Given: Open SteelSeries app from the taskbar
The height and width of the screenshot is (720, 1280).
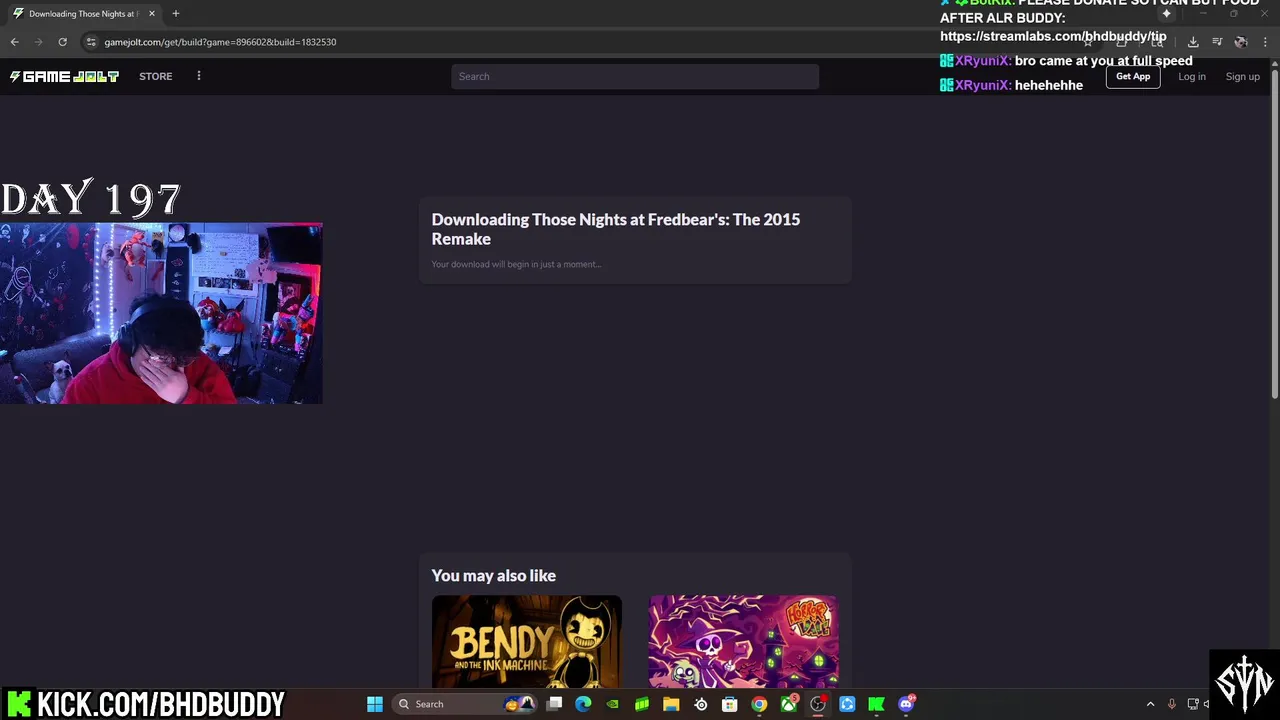Looking at the screenshot, I should 700,704.
